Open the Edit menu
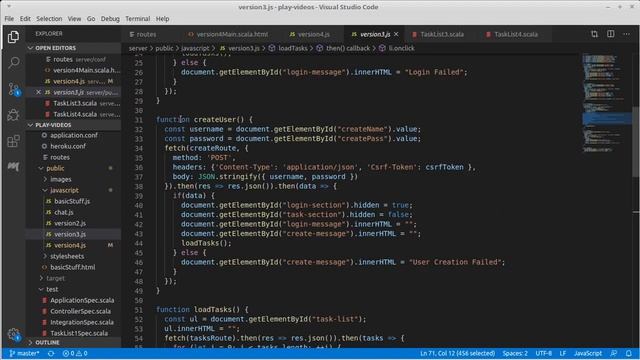The image size is (640, 360). pos(25,19)
